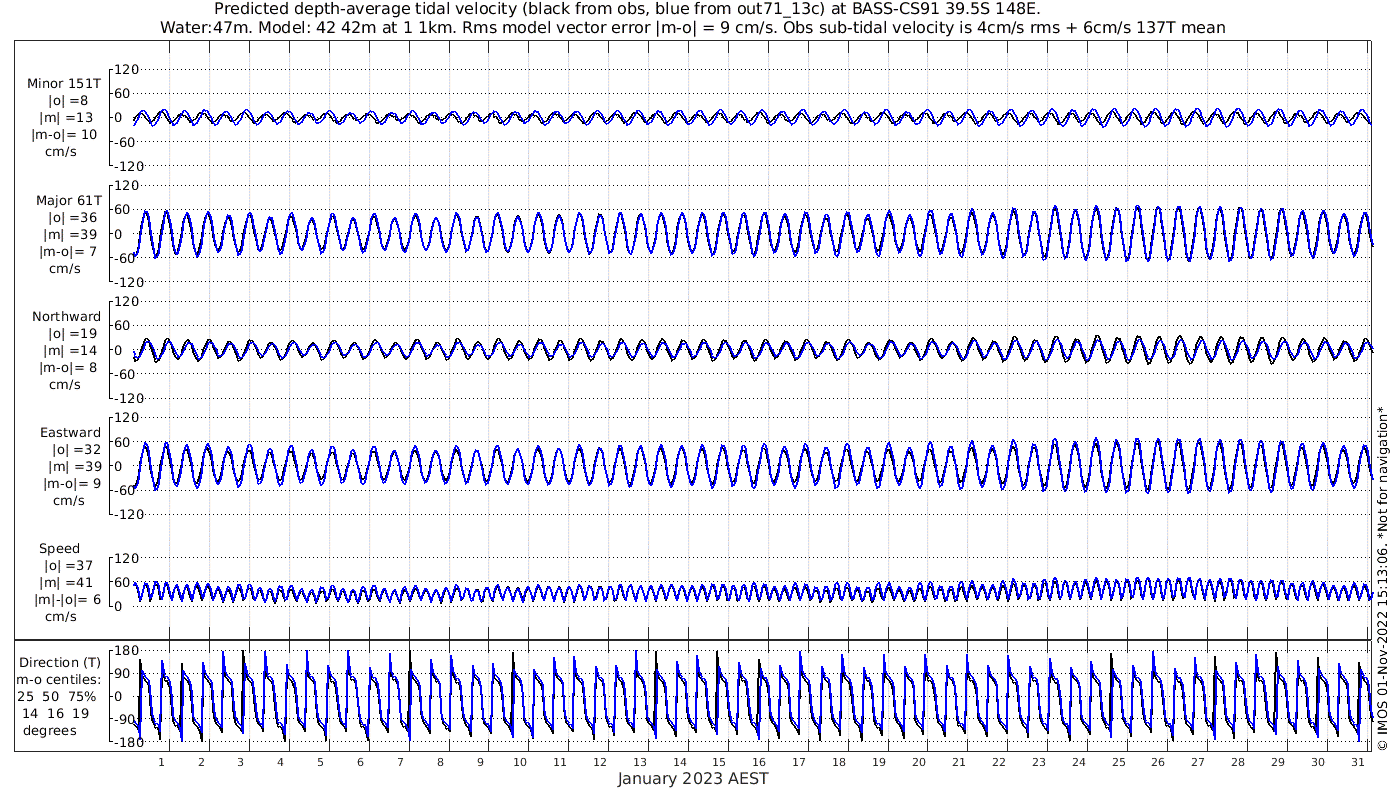
Task: Click the '120' tick on the Minor panel axis
Action: click(x=124, y=69)
